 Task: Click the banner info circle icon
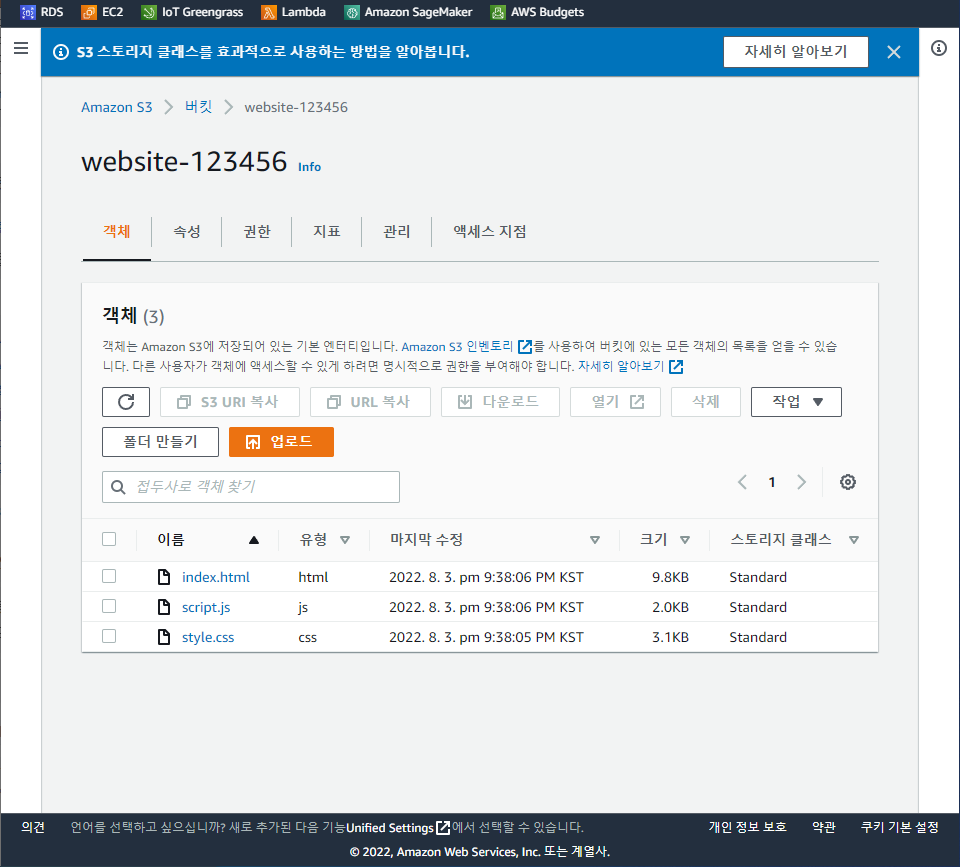(x=61, y=52)
